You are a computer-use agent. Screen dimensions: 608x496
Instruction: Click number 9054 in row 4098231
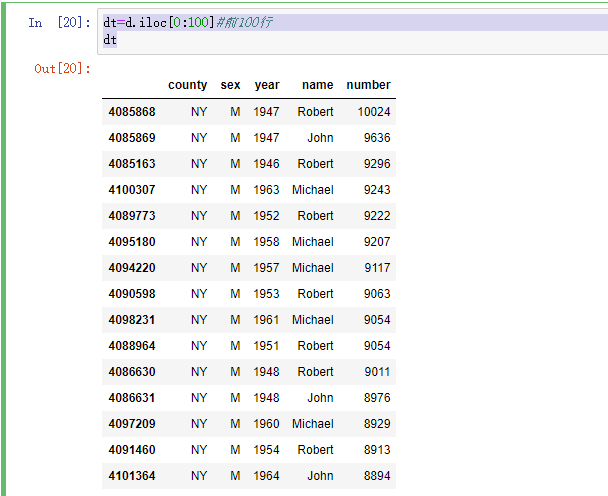coord(377,320)
